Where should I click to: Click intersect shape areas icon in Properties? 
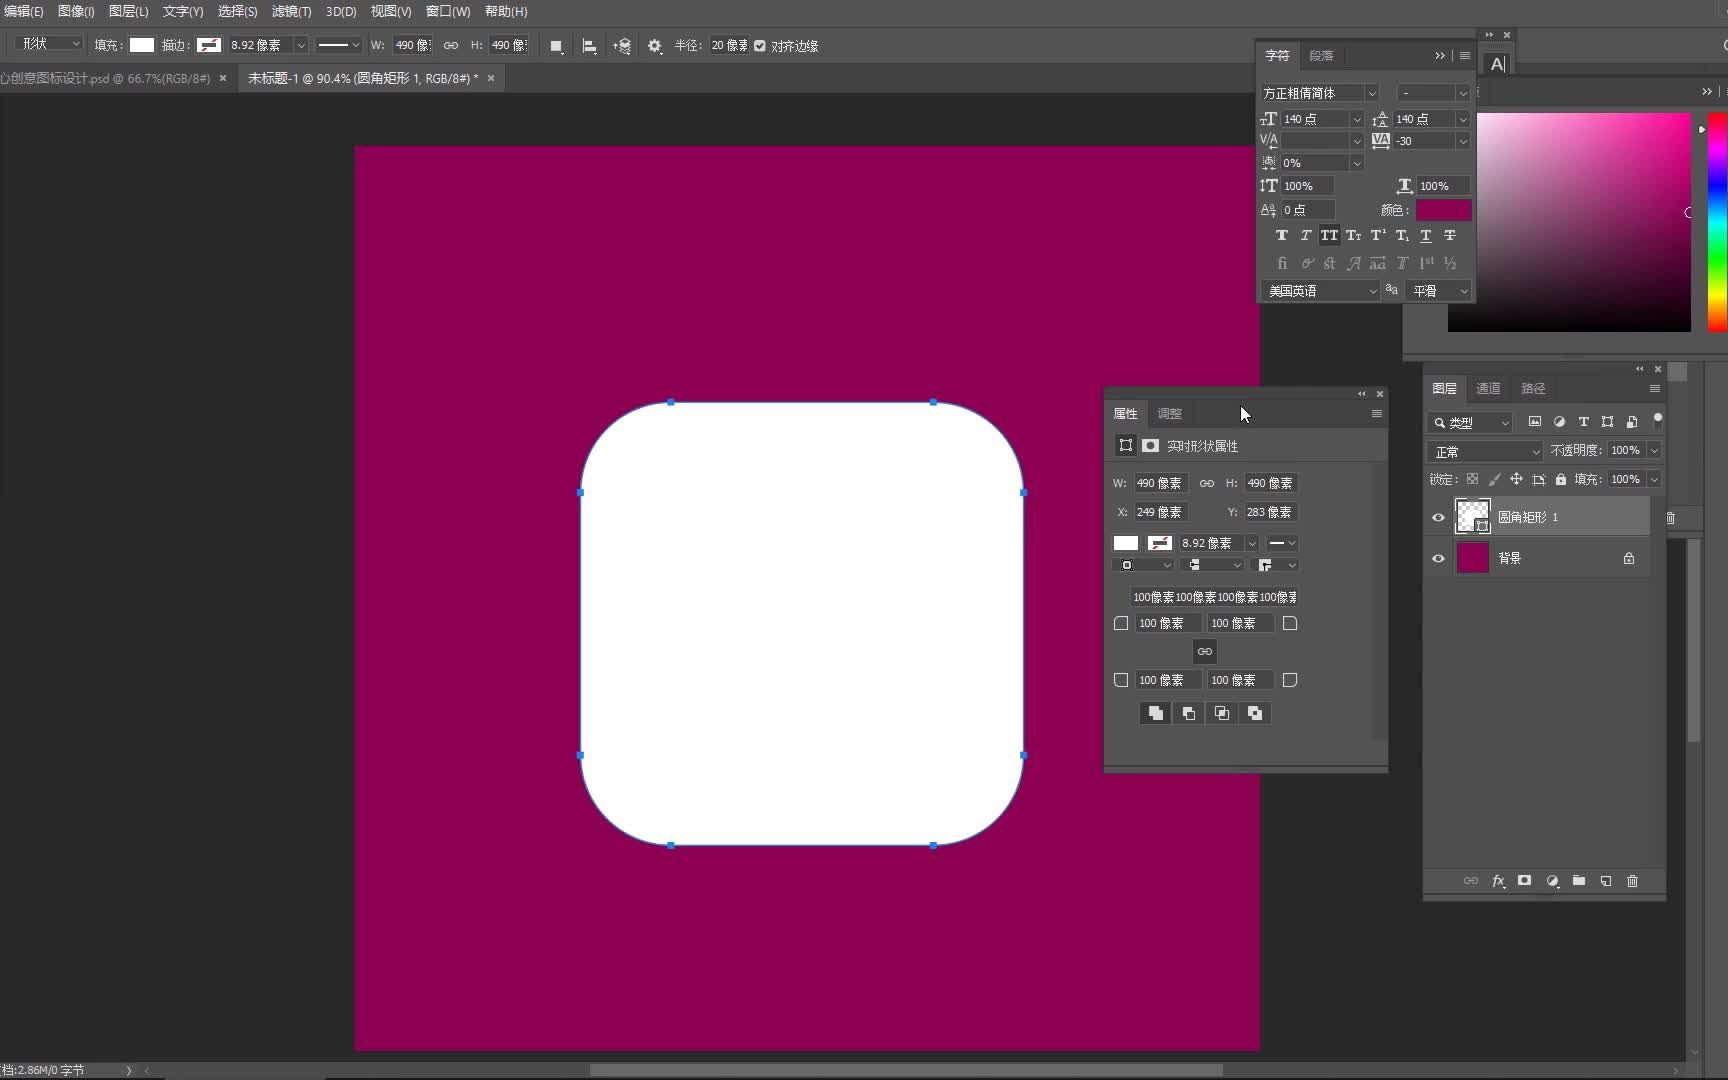1221,713
